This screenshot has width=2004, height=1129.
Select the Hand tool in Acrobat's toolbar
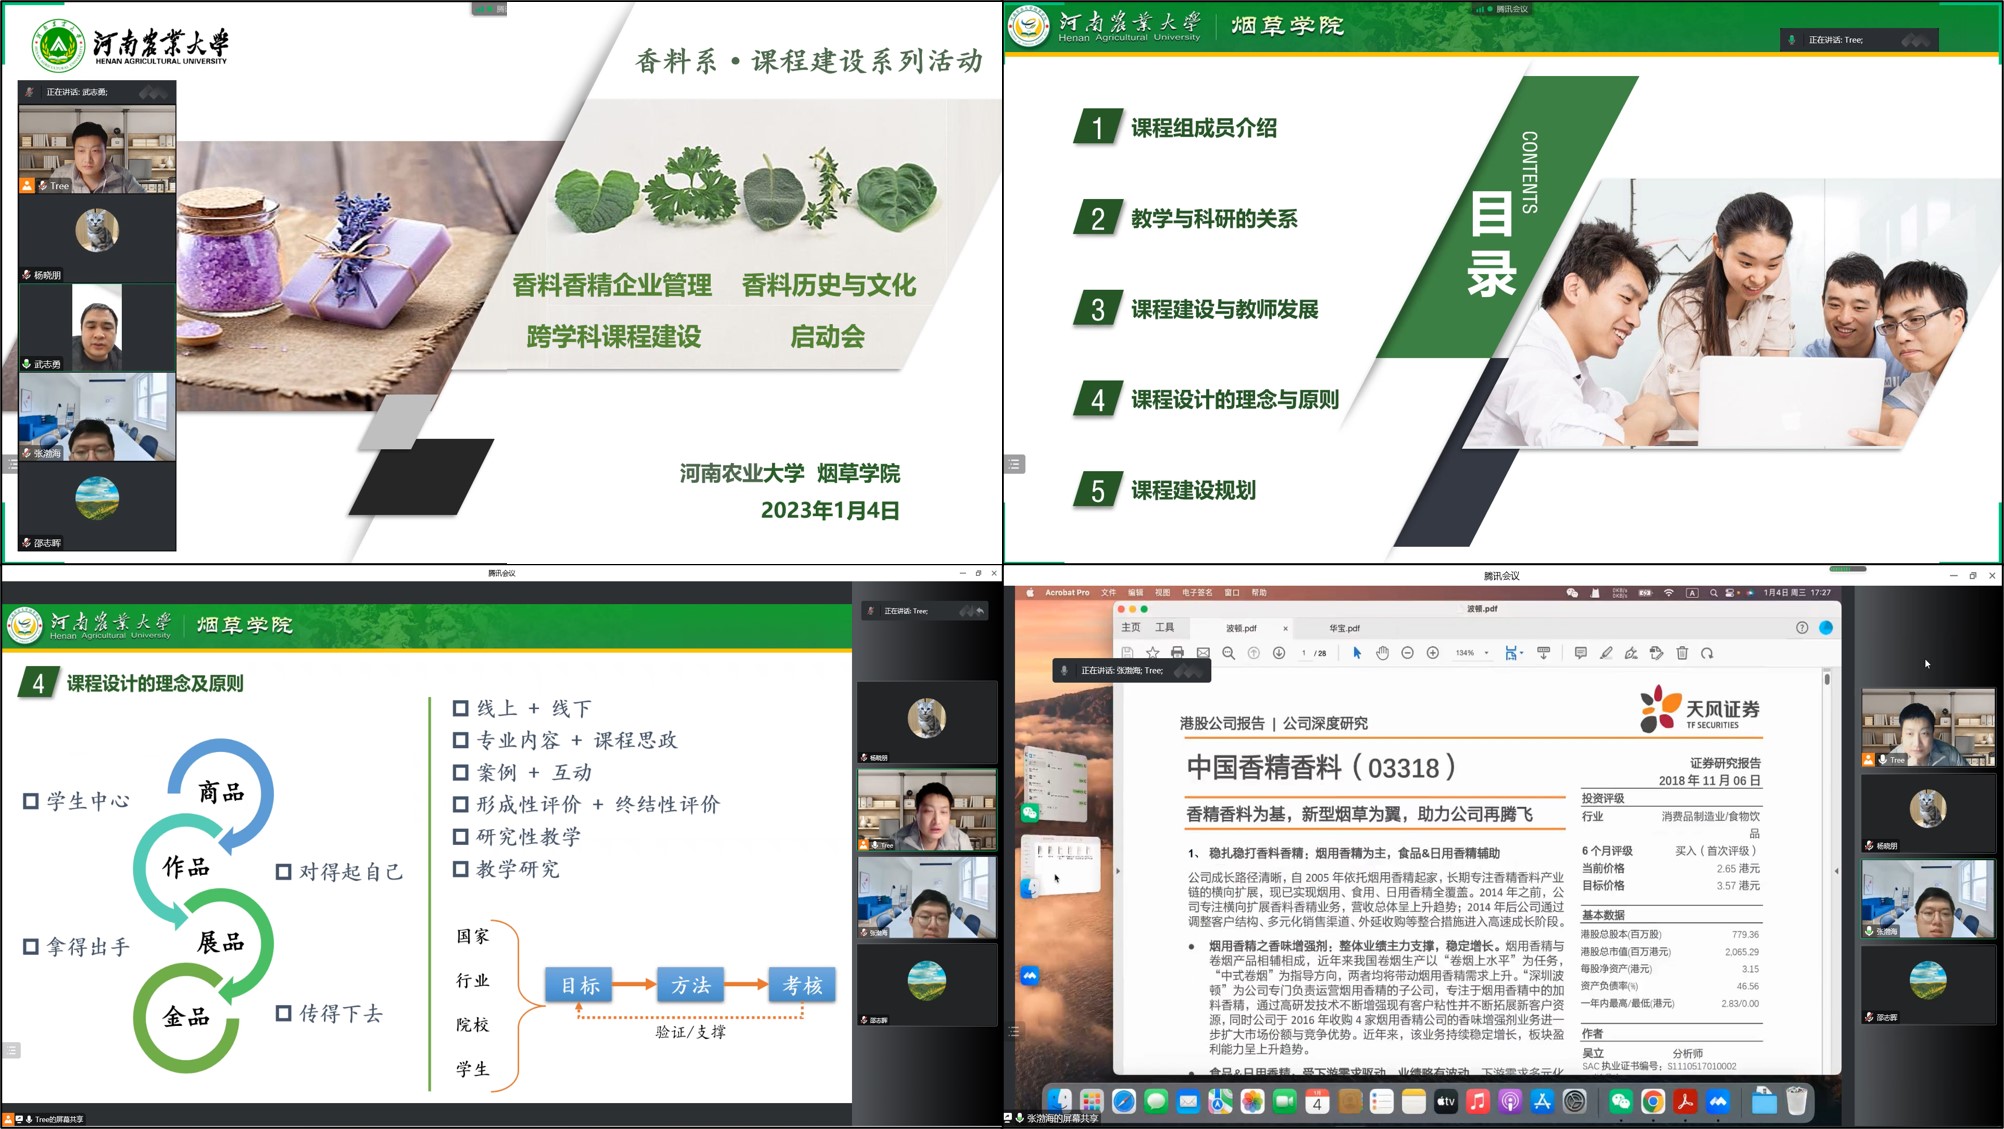(1383, 652)
